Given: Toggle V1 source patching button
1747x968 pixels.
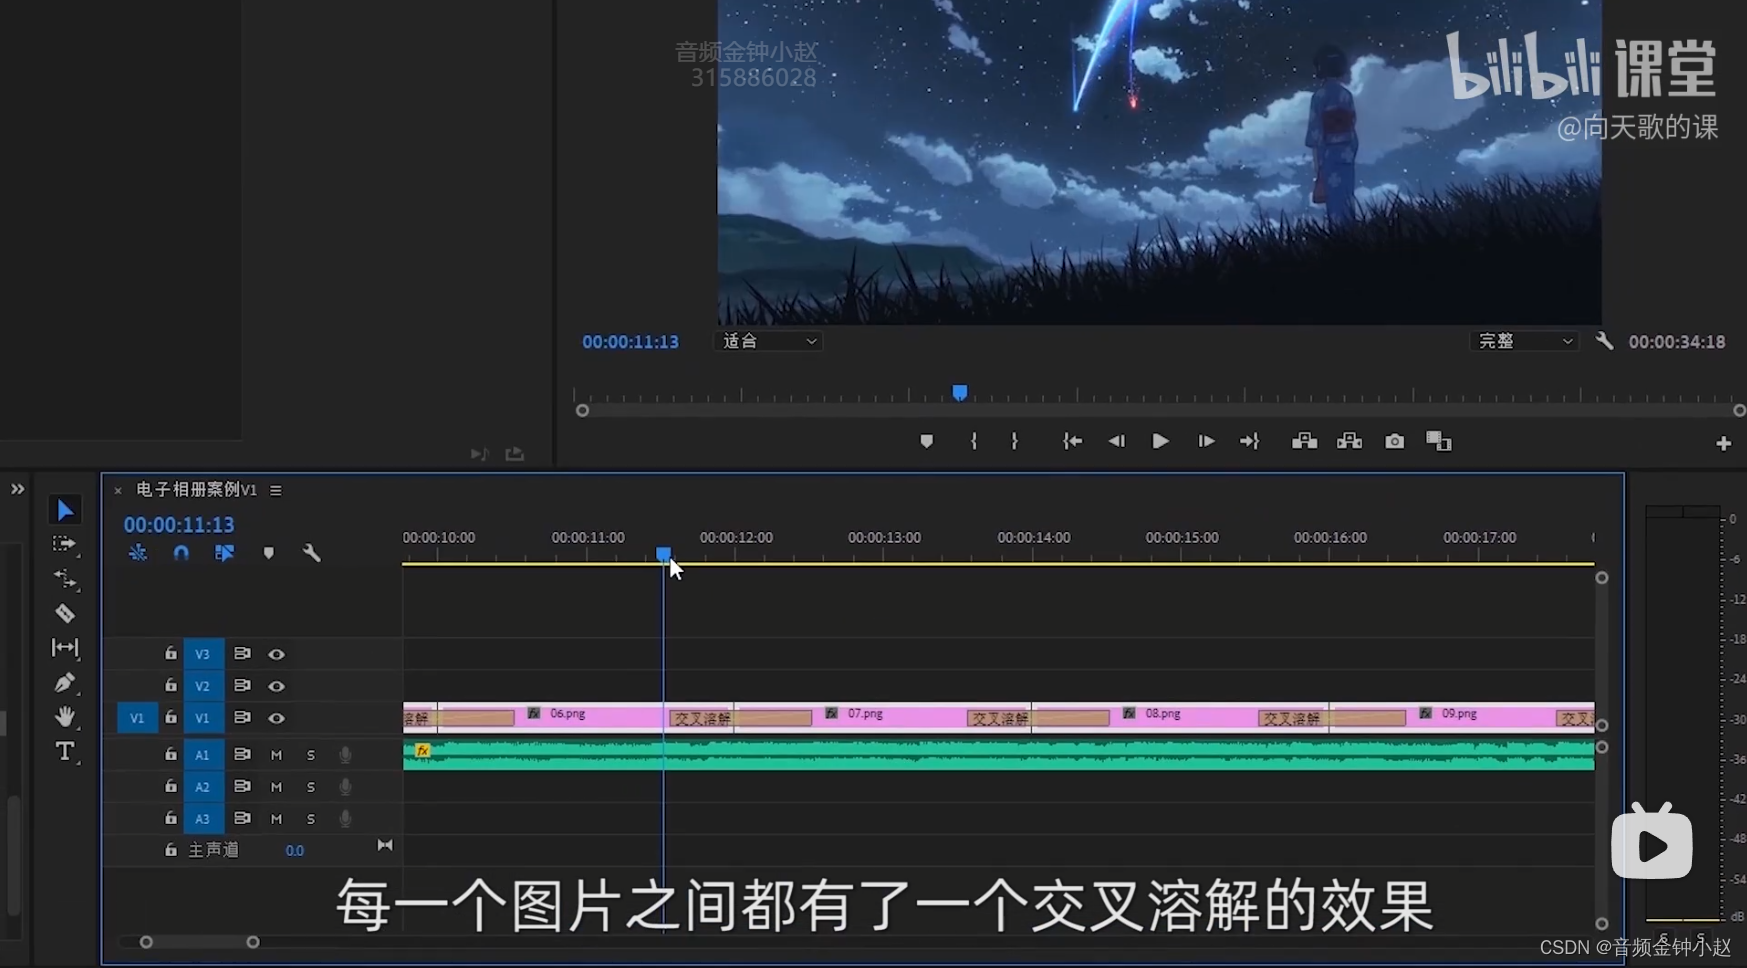Looking at the screenshot, I should [137, 718].
